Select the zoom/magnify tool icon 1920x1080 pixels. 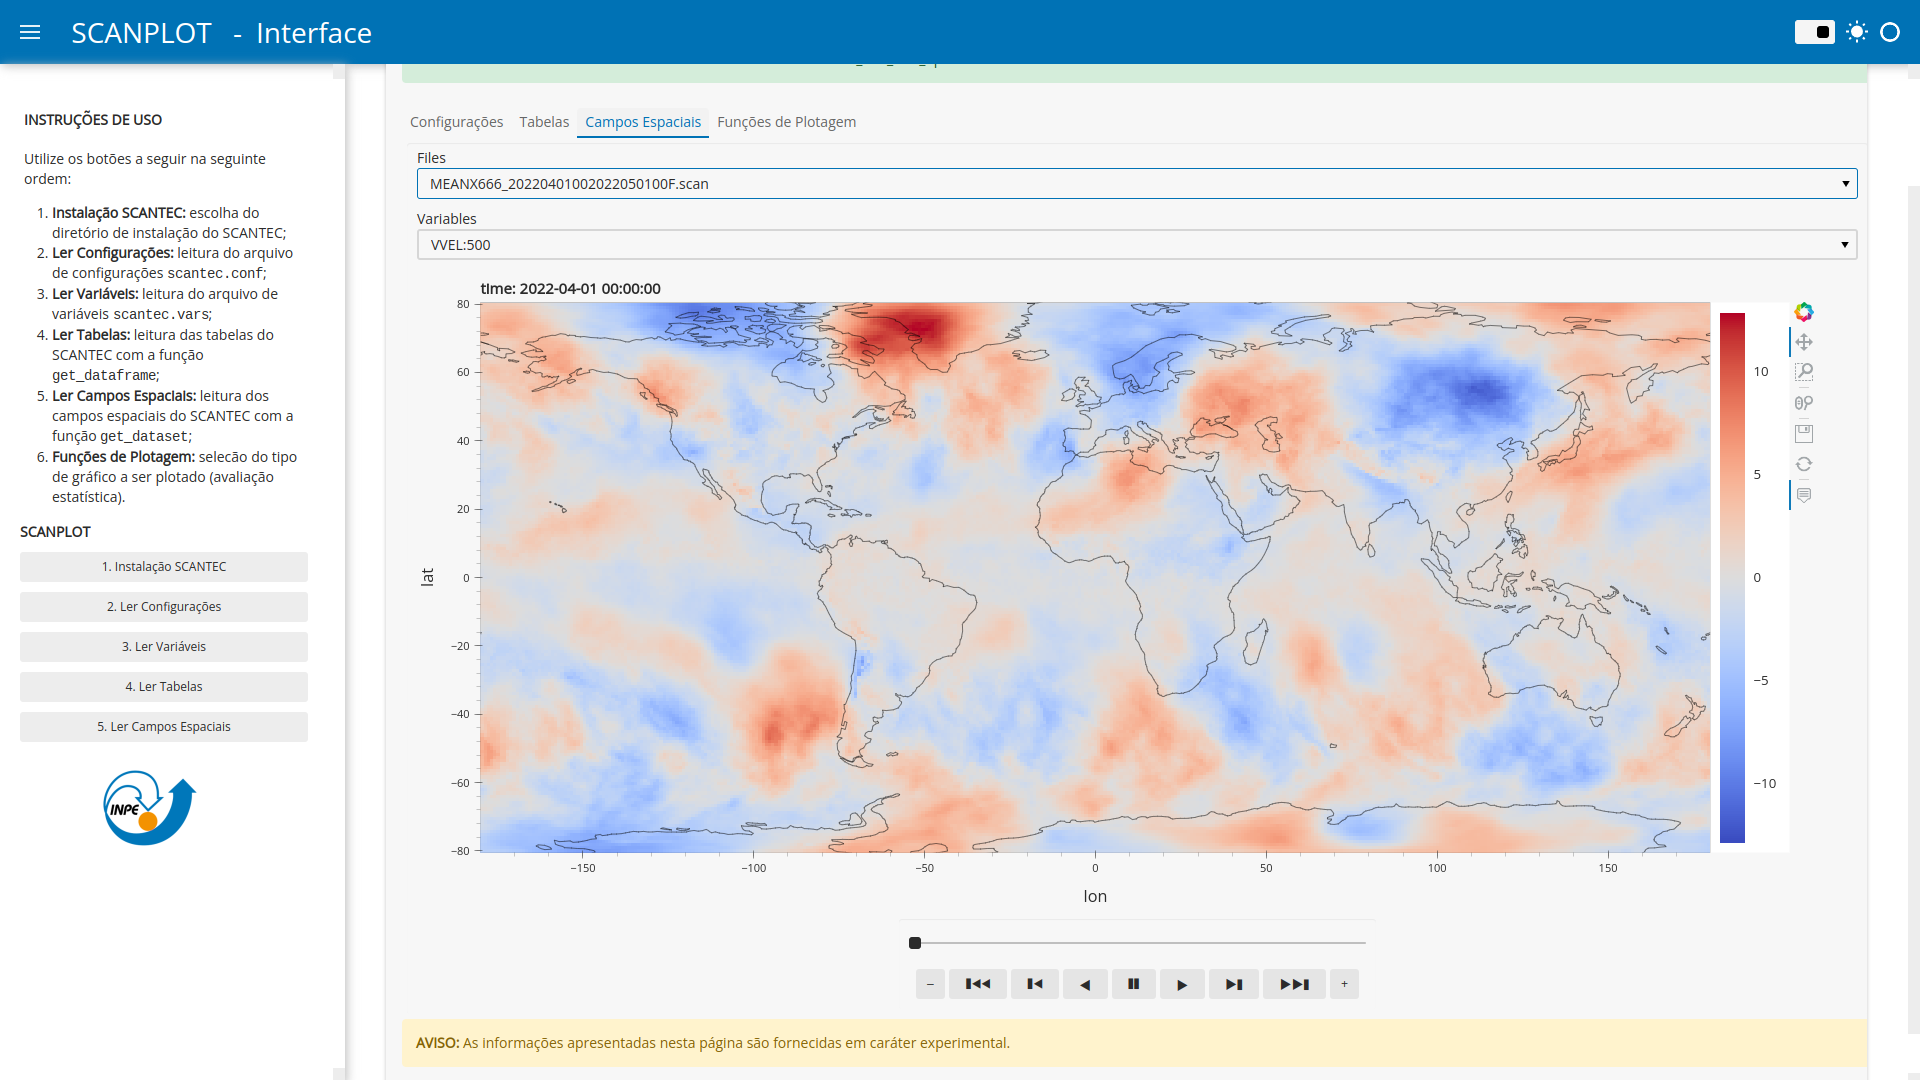[x=1804, y=372]
